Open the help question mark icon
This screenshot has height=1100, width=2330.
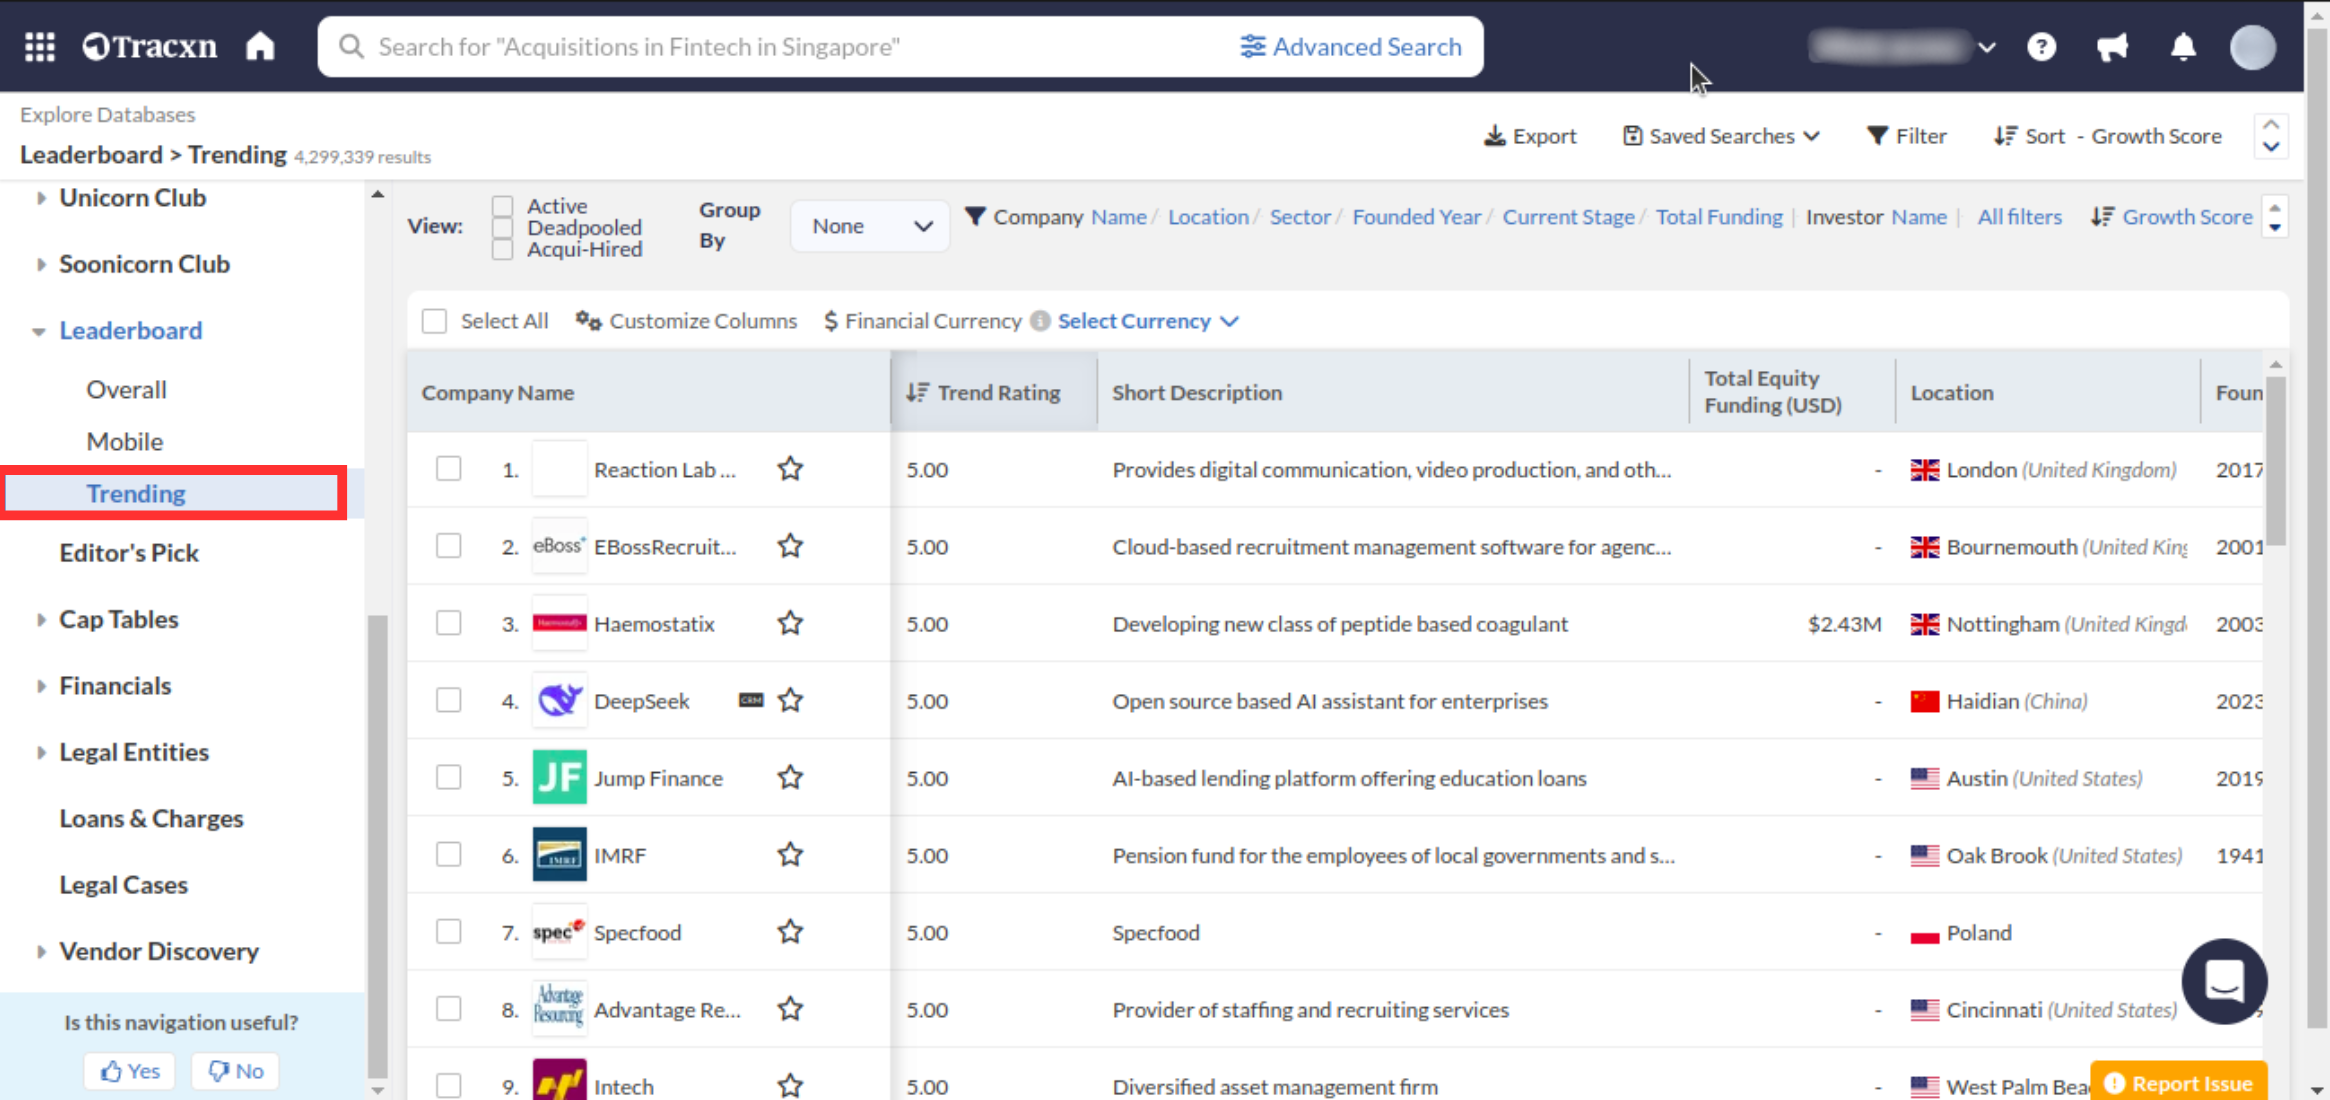click(2041, 47)
